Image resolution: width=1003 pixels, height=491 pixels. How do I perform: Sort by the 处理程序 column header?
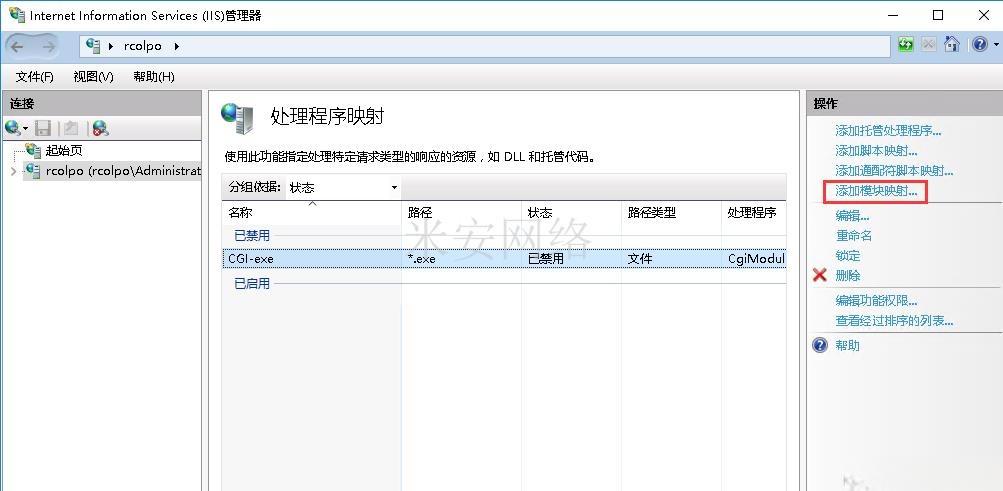click(754, 213)
